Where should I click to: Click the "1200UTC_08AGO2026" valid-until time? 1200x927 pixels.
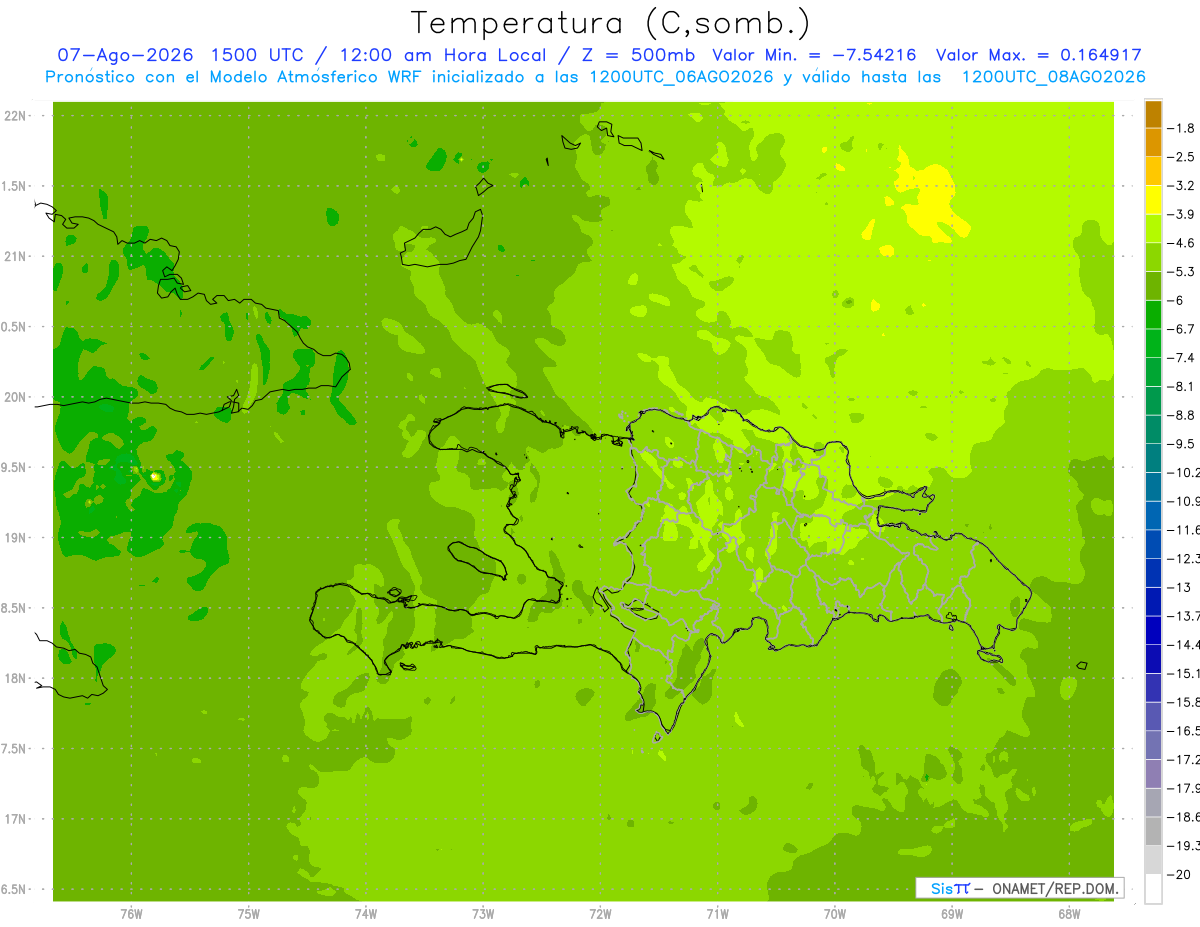pos(1053,77)
